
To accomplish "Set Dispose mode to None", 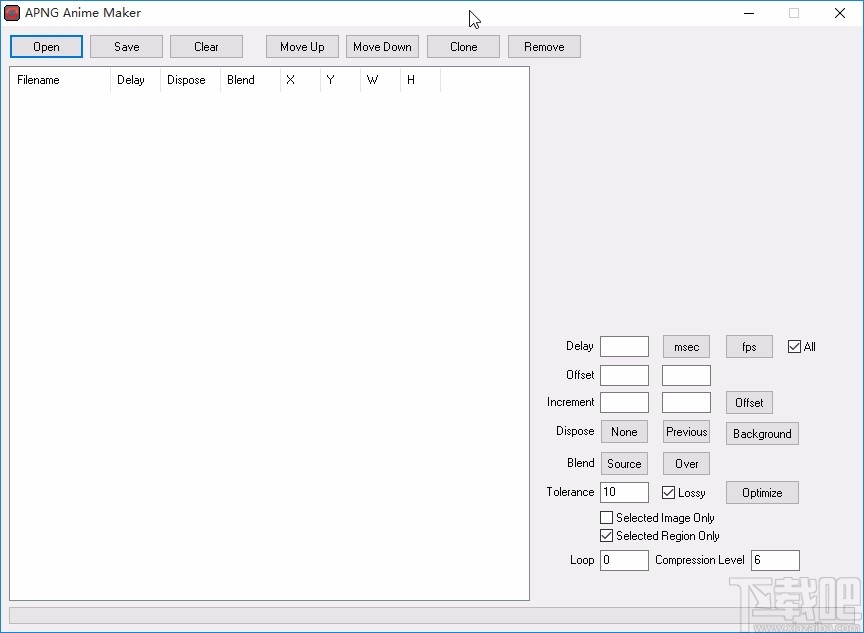I will (623, 432).
